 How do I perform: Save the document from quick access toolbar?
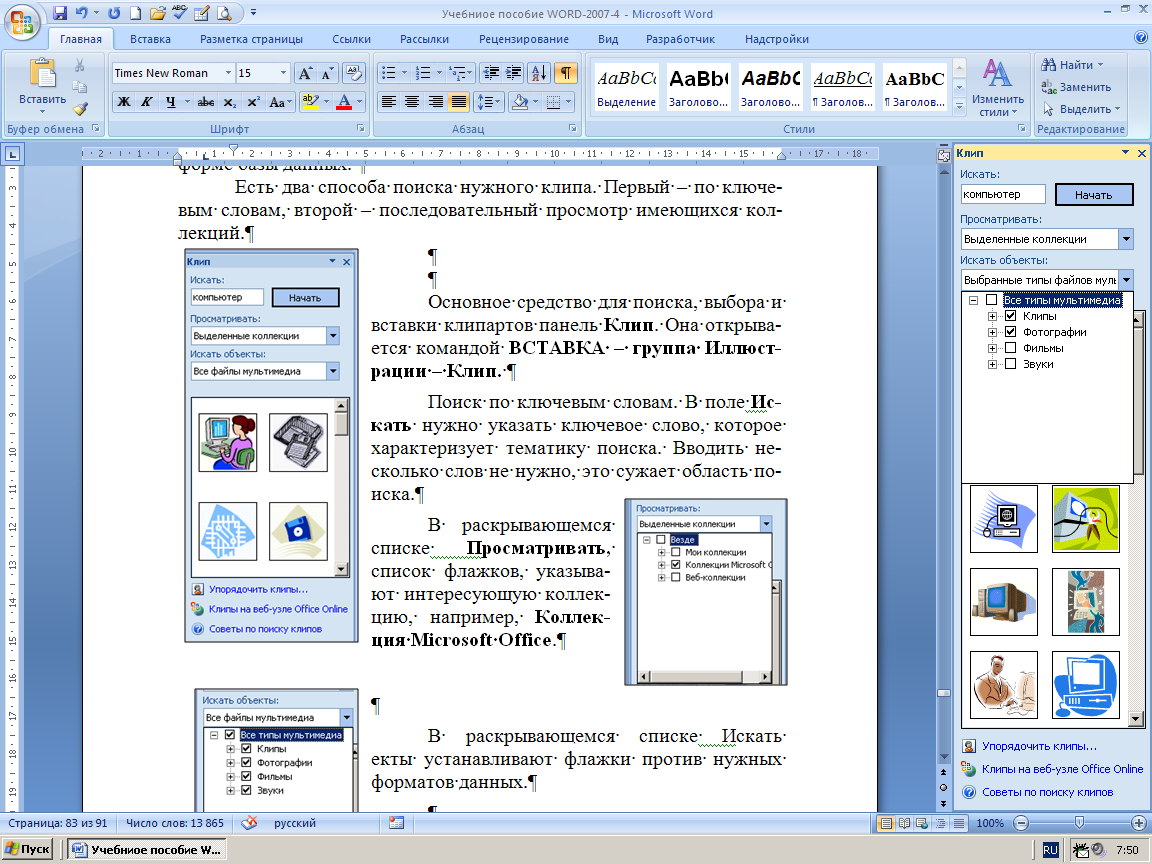[x=60, y=13]
